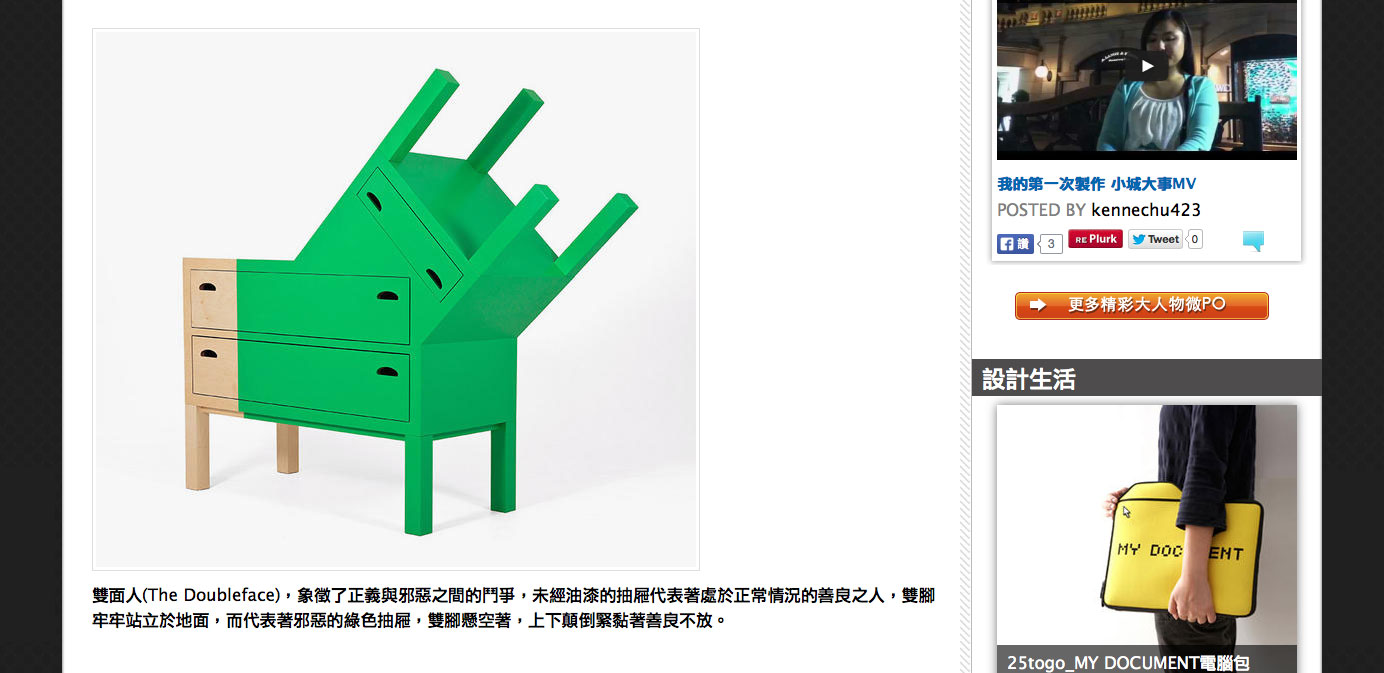Play the 小城大事MV video
The width and height of the screenshot is (1384, 673).
click(x=1147, y=67)
